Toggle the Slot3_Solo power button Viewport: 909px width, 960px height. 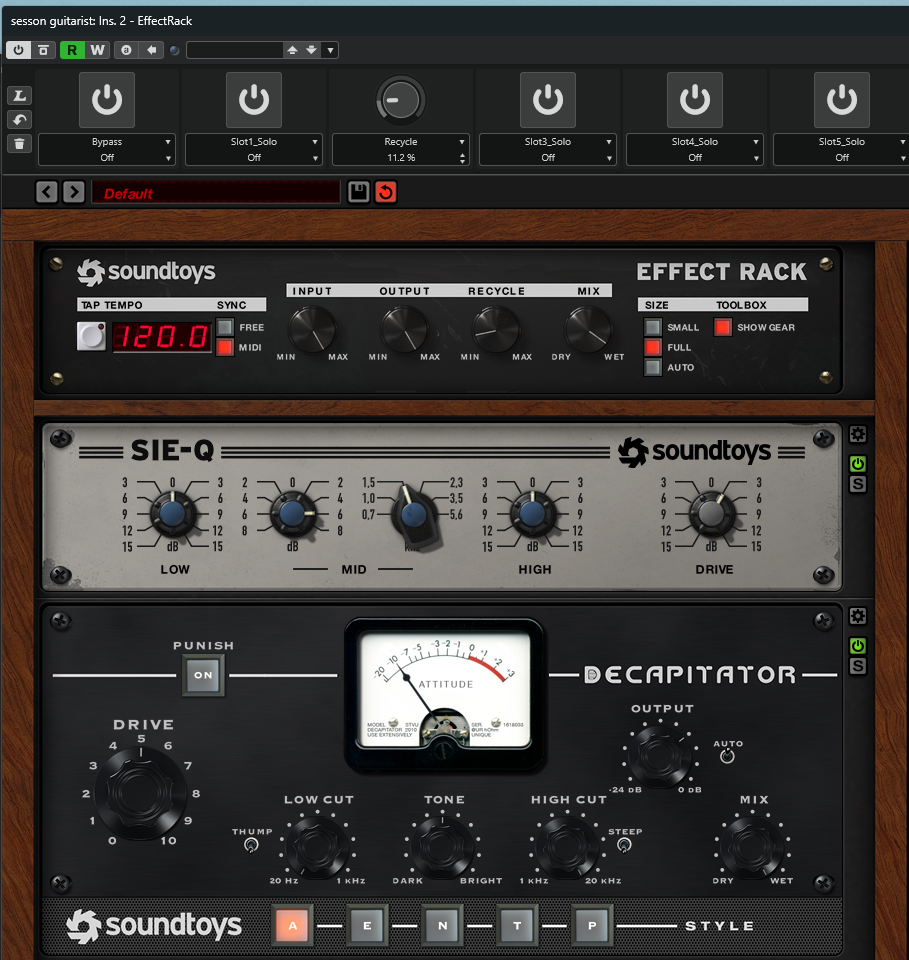click(548, 100)
